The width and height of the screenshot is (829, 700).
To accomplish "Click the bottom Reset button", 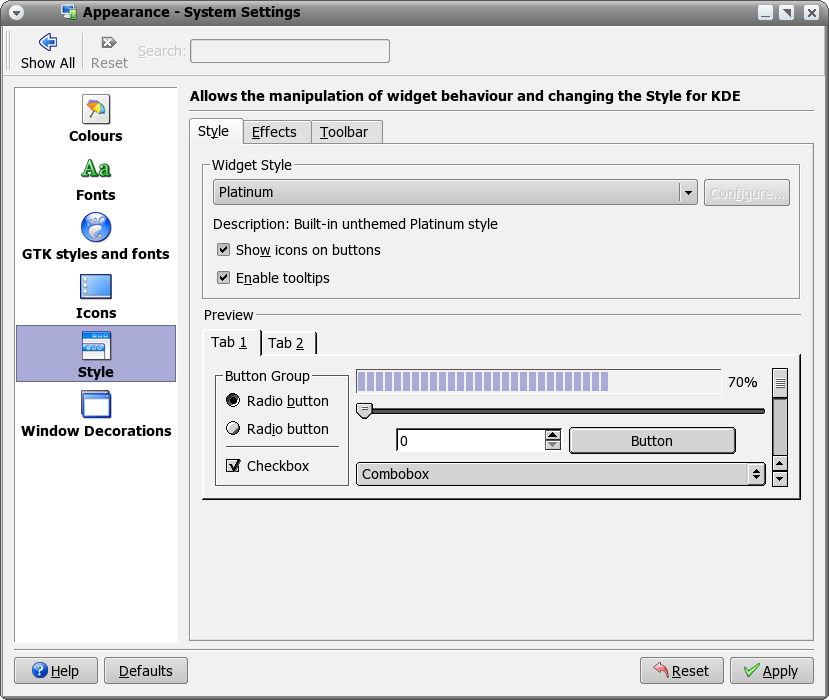I will [681, 670].
